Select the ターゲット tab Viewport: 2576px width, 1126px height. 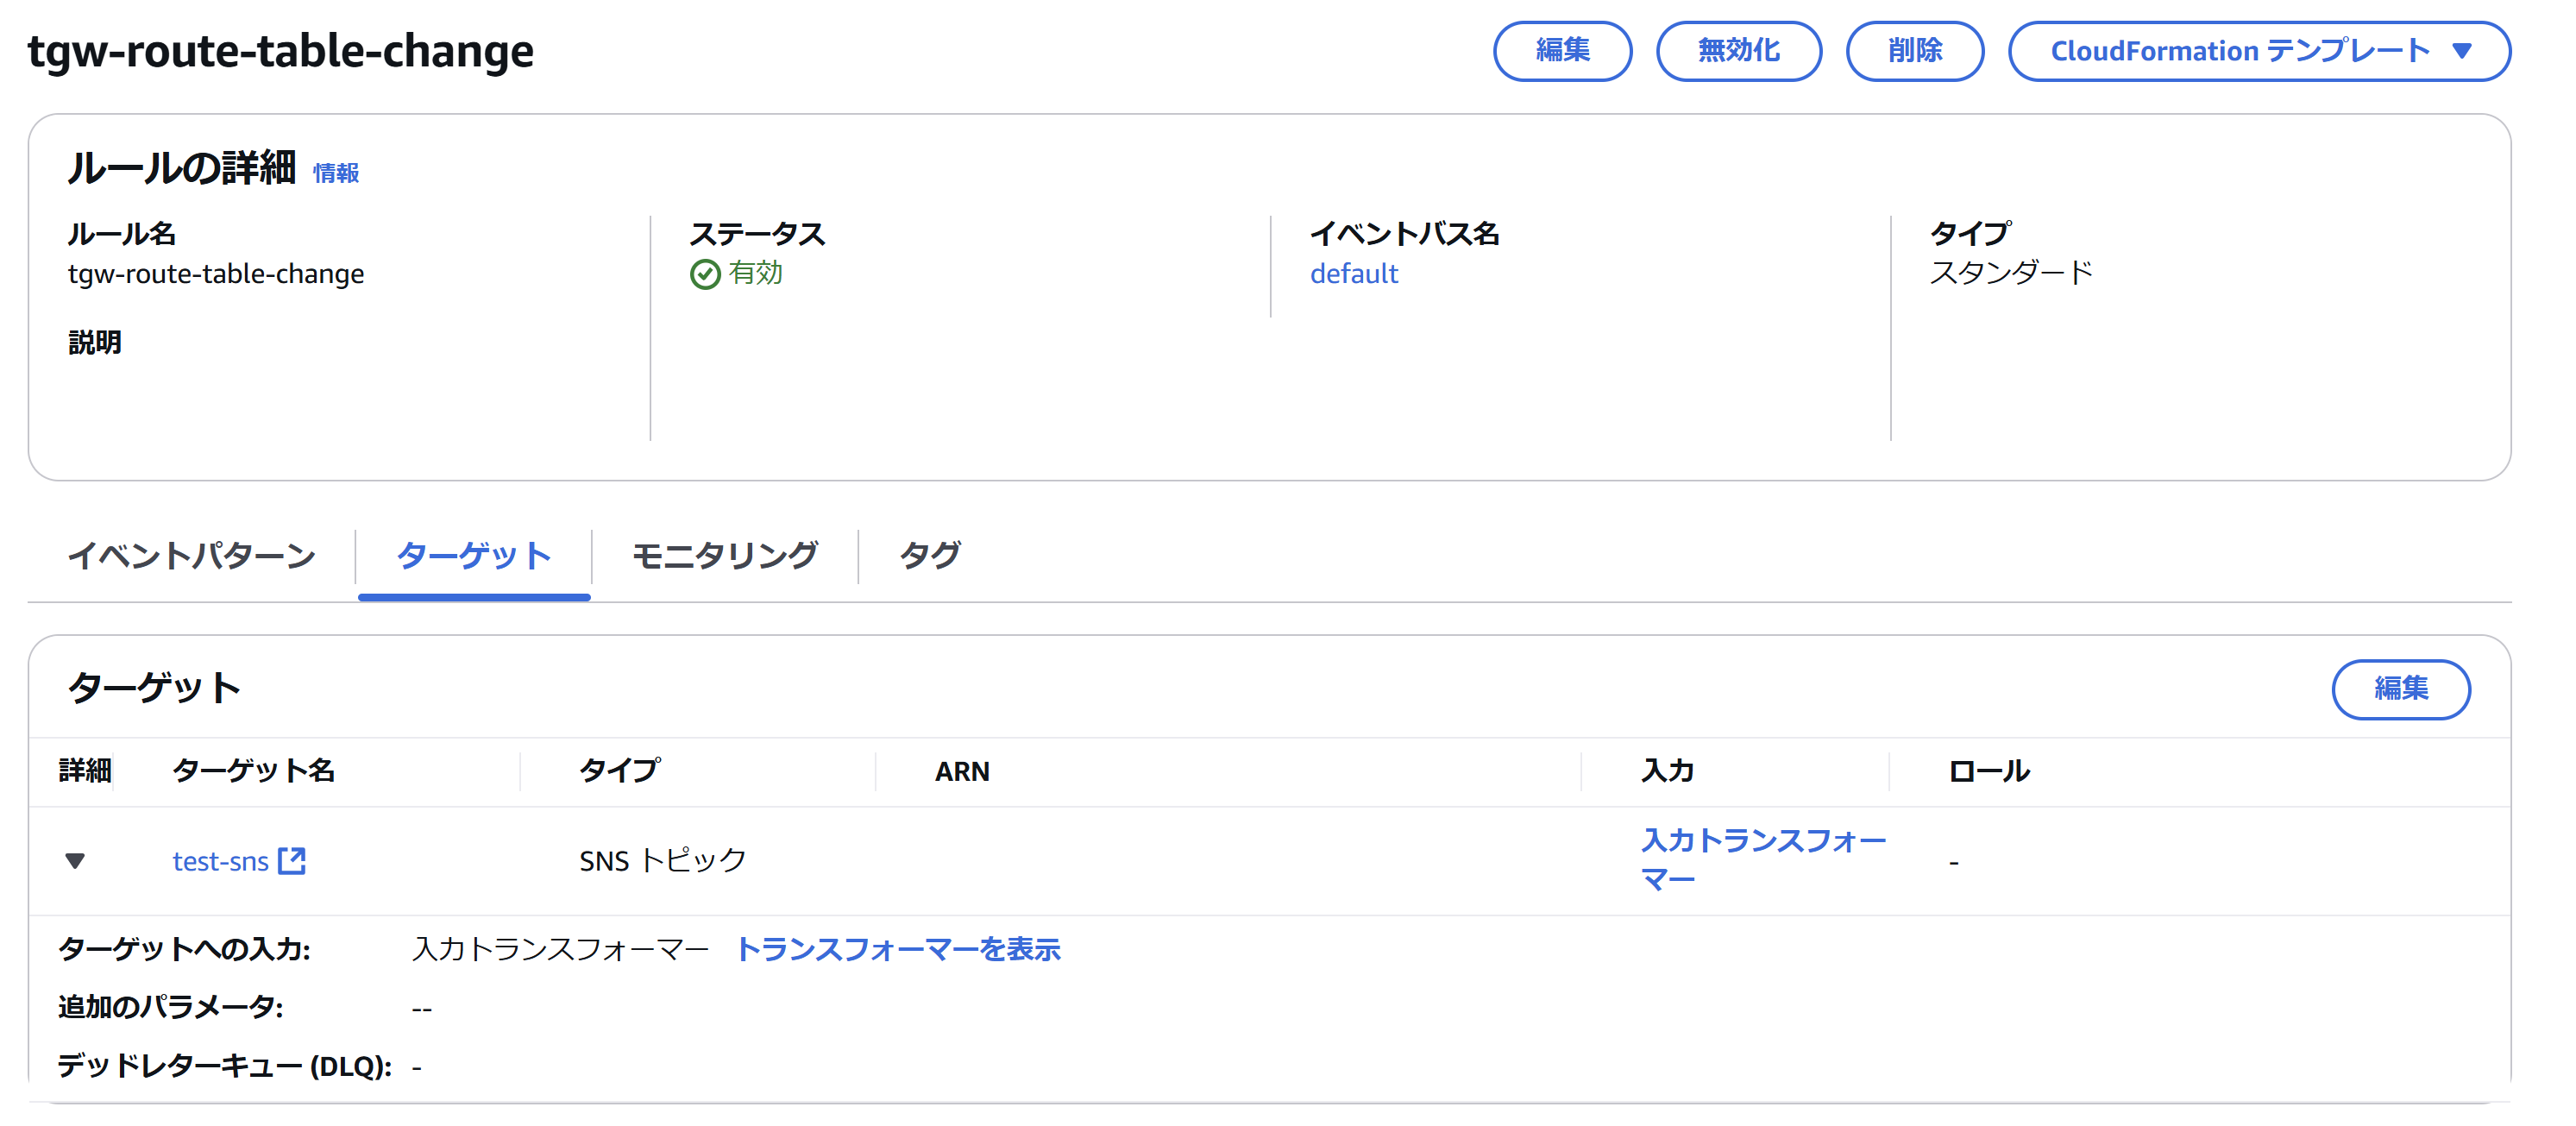click(473, 555)
